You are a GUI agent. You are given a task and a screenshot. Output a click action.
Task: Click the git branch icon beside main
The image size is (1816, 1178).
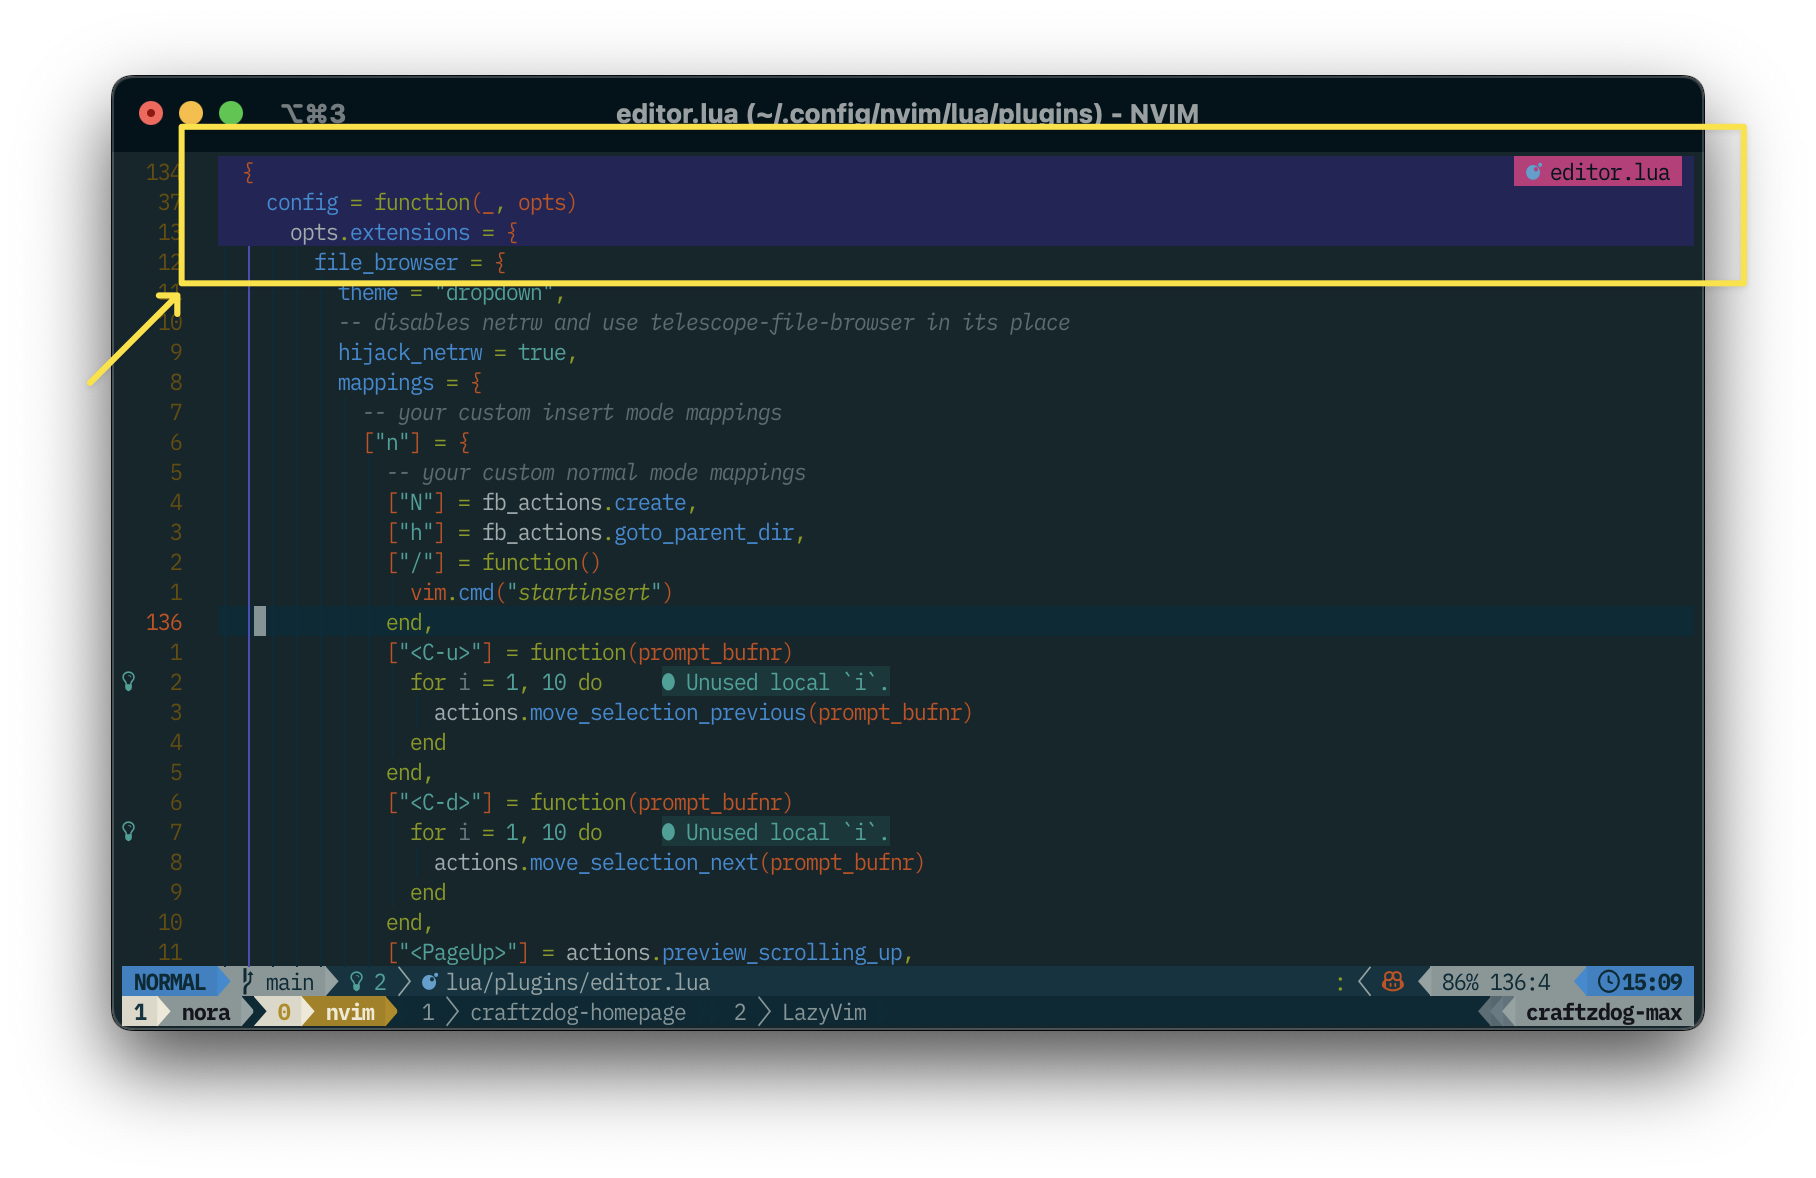coord(248,982)
